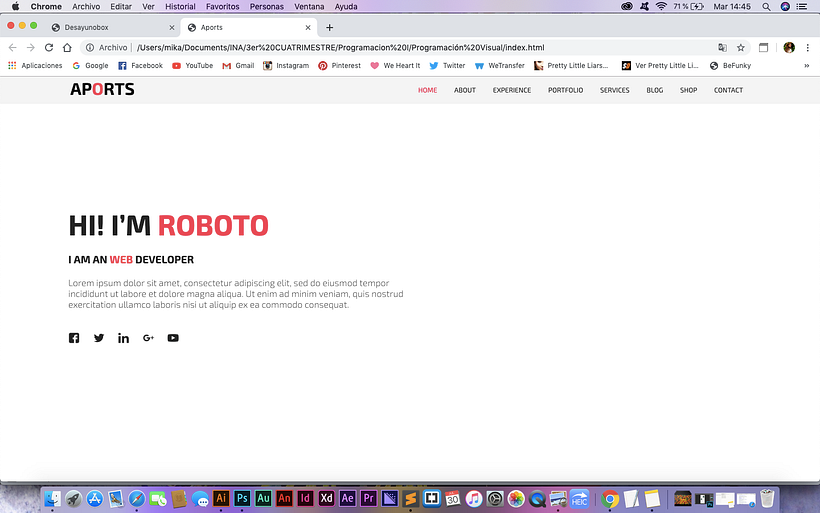
Task: Open Safari compass icon in dock
Action: (137, 499)
